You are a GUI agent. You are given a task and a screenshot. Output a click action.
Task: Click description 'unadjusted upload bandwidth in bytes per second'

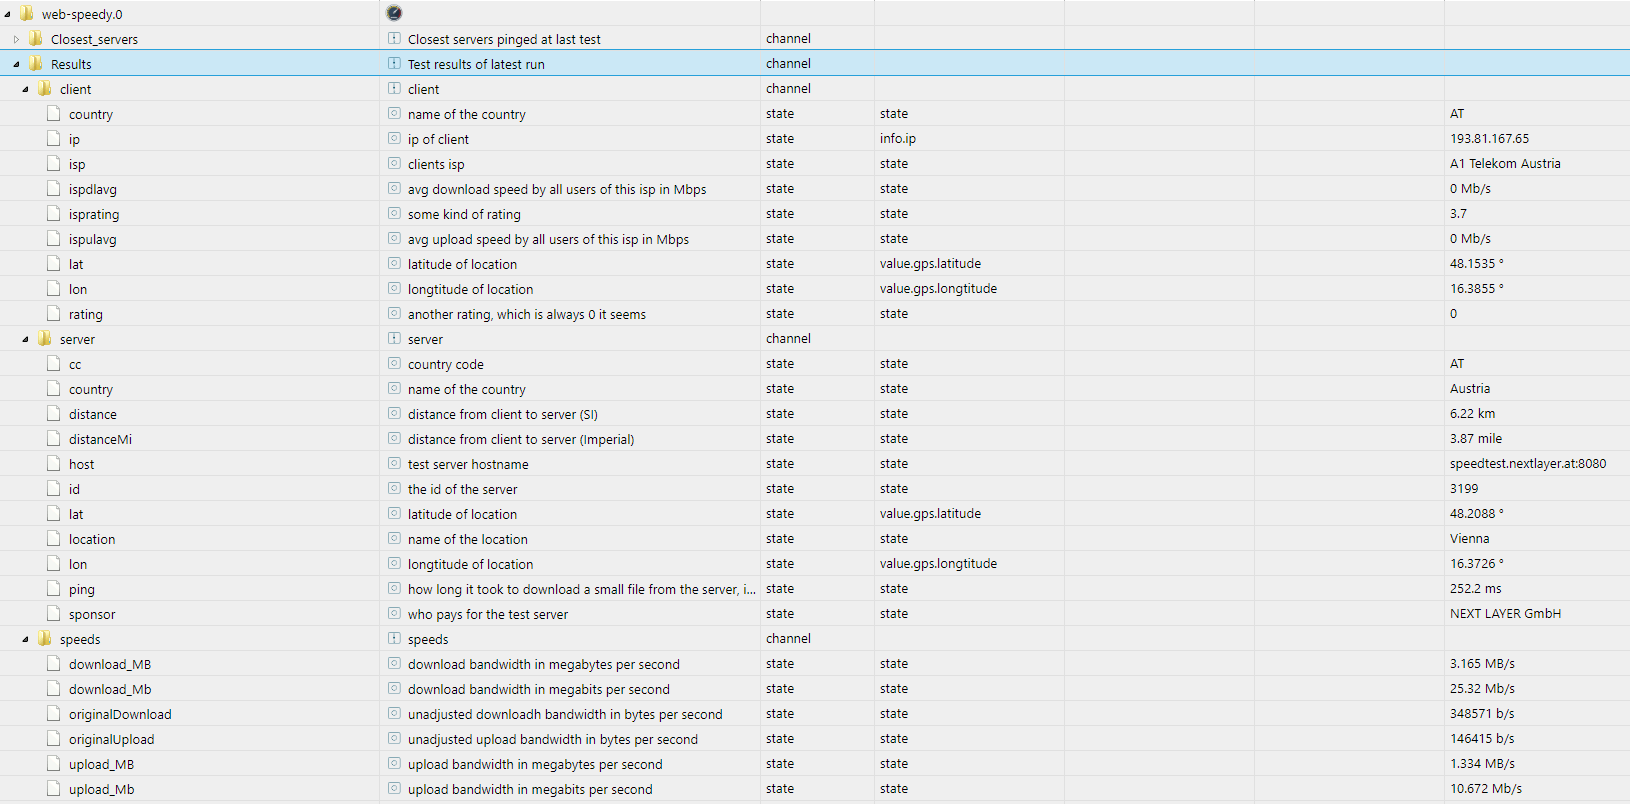tap(553, 739)
